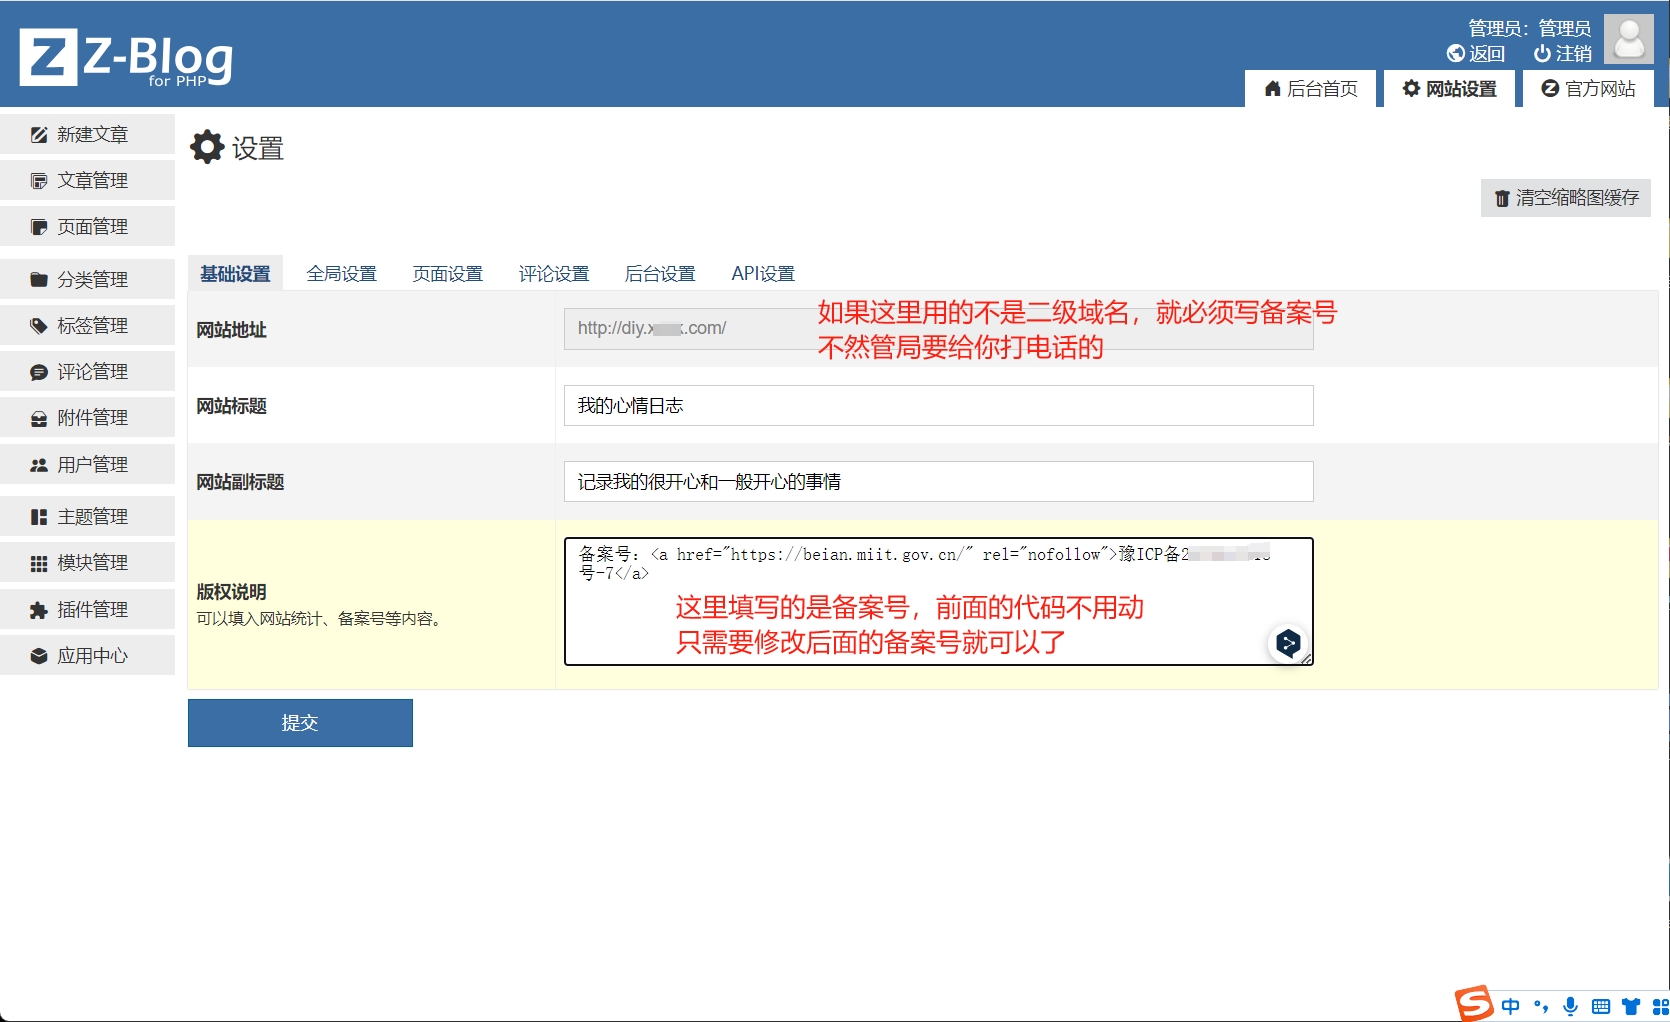Image resolution: width=1670 pixels, height=1022 pixels.
Task: Open the 主题管理 theme manager
Action: pyautogui.click(x=91, y=516)
